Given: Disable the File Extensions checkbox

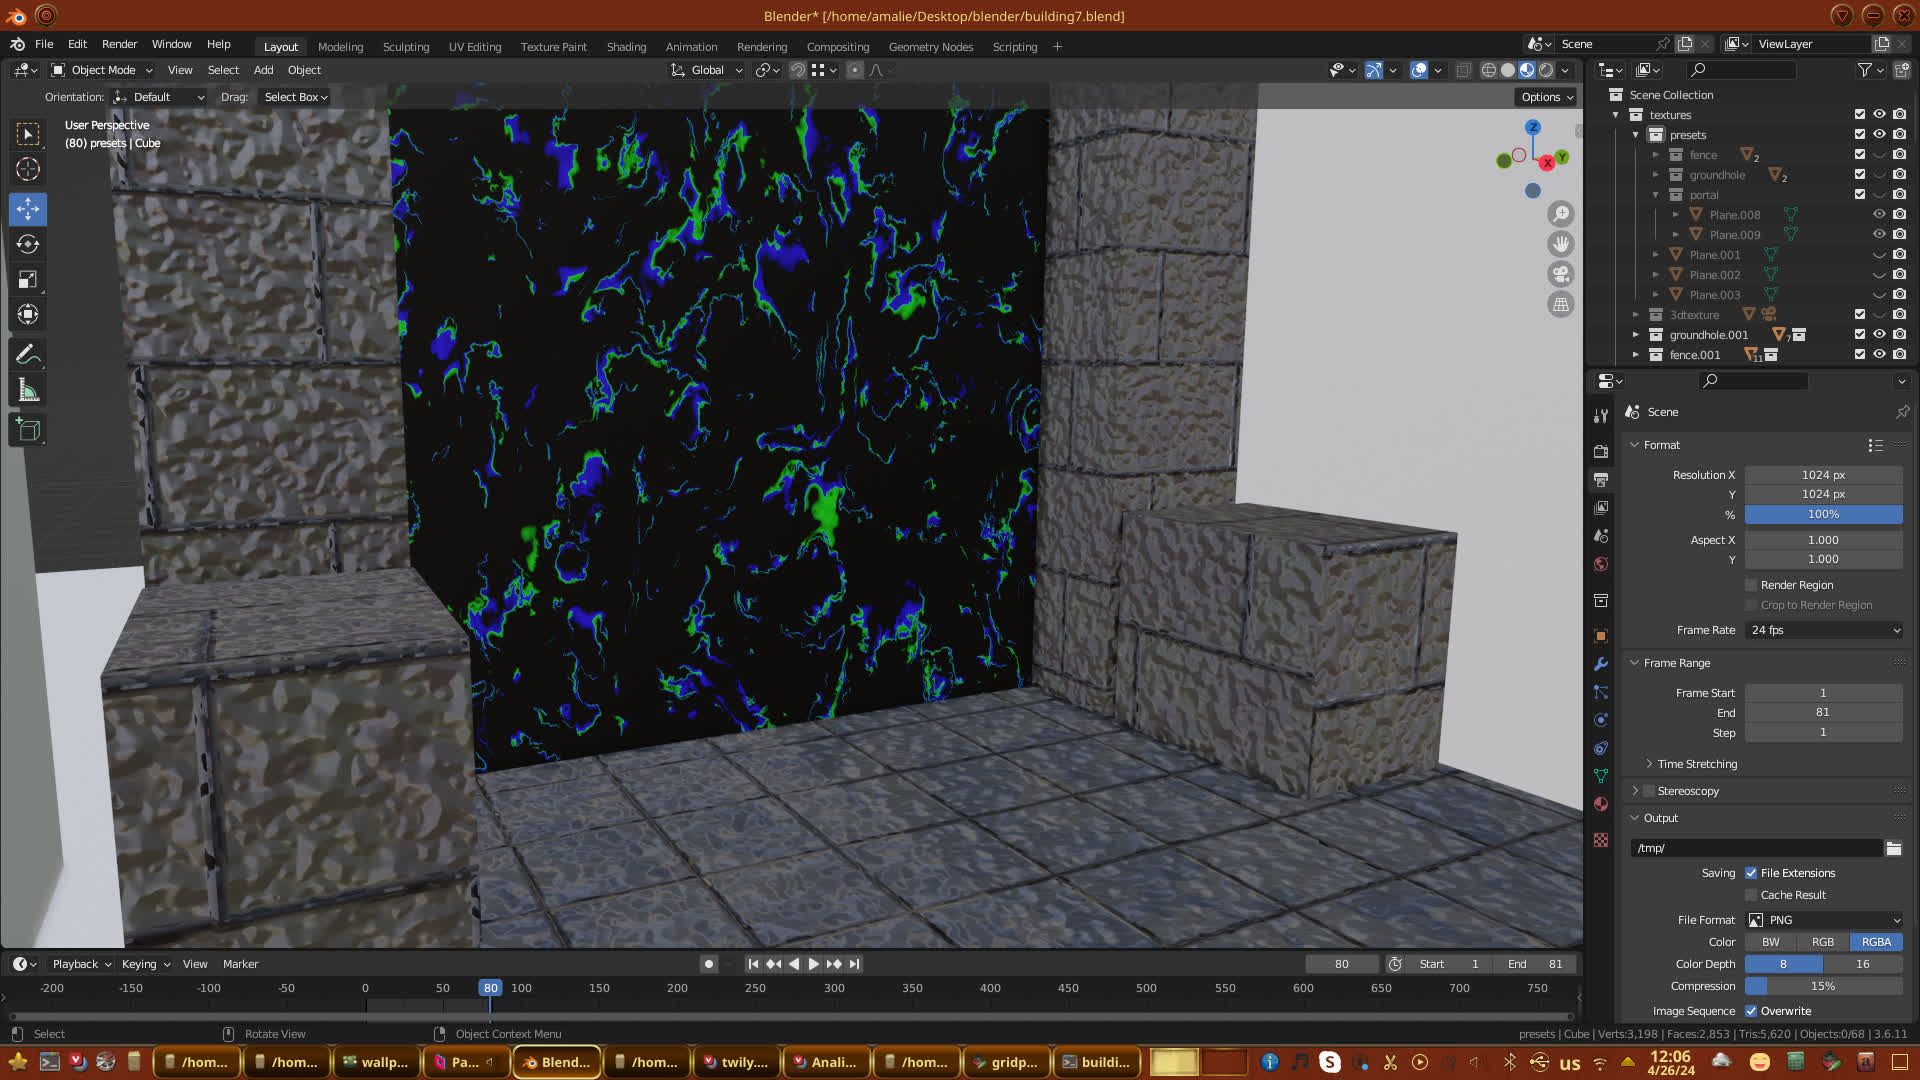Looking at the screenshot, I should pyautogui.click(x=1751, y=873).
